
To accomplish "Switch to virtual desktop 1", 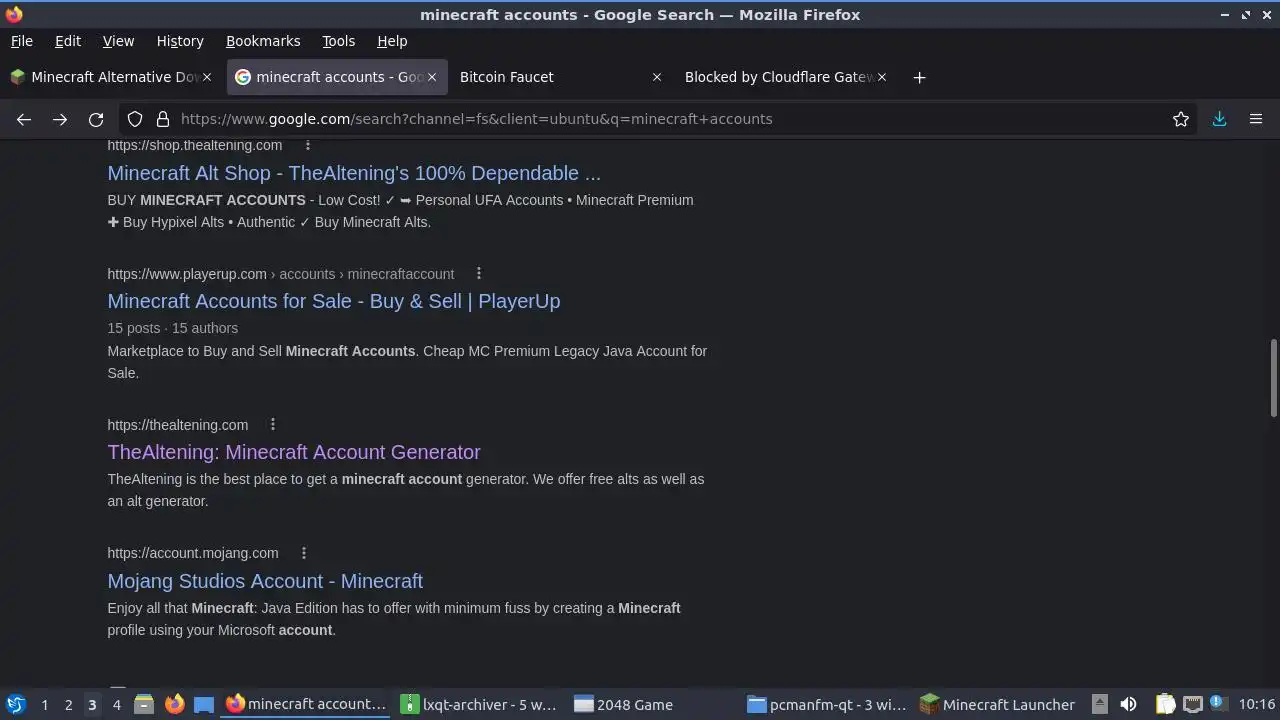I will click(44, 704).
